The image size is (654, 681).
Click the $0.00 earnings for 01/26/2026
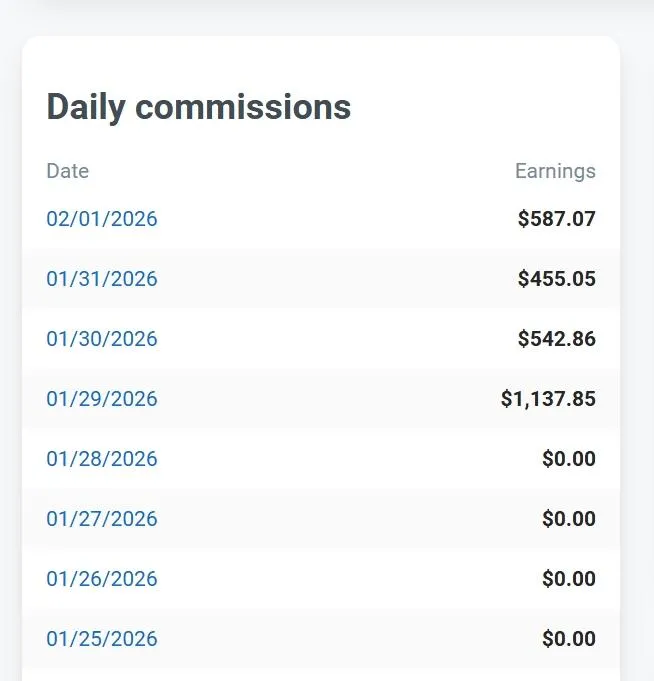[x=568, y=579]
